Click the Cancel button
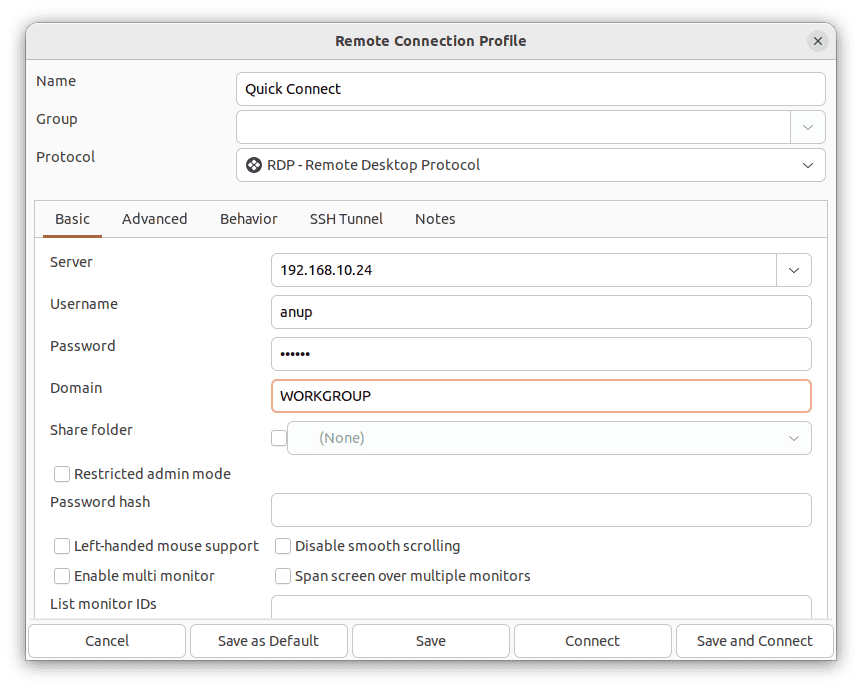 [107, 641]
